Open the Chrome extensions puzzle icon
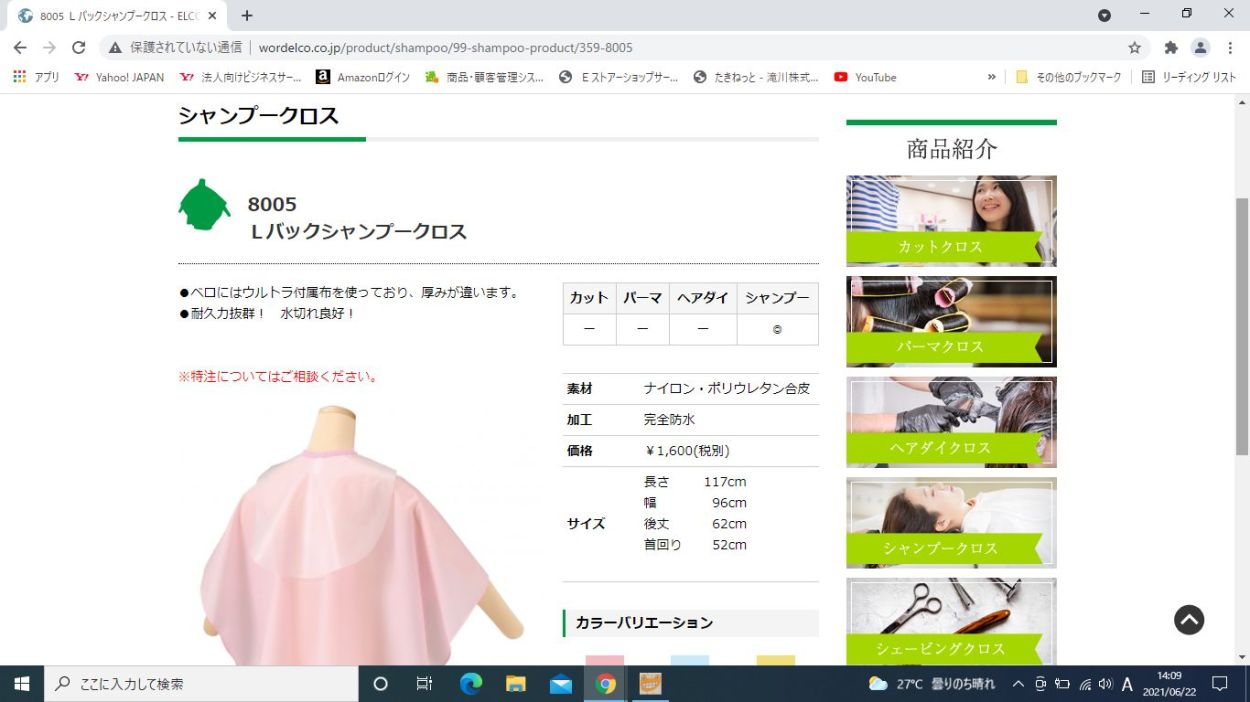This screenshot has height=702, width=1250. [1171, 47]
